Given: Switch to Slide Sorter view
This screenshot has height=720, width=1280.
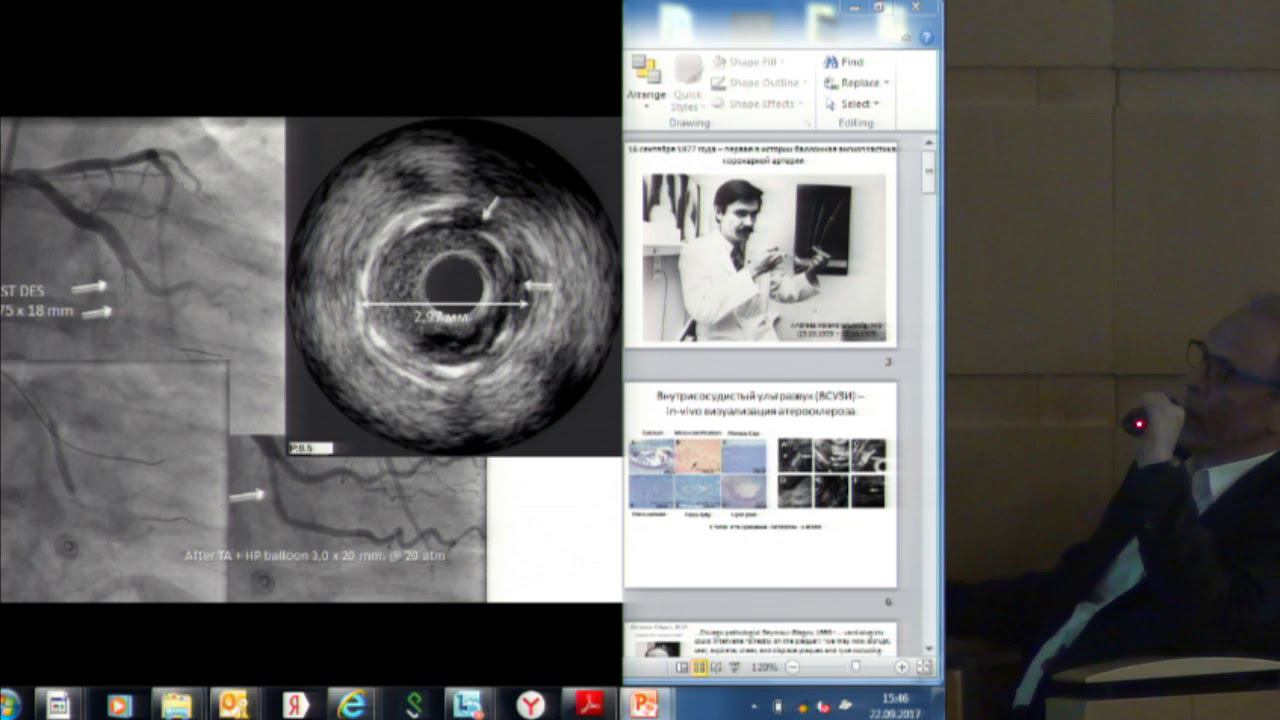Looking at the screenshot, I should 700,667.
